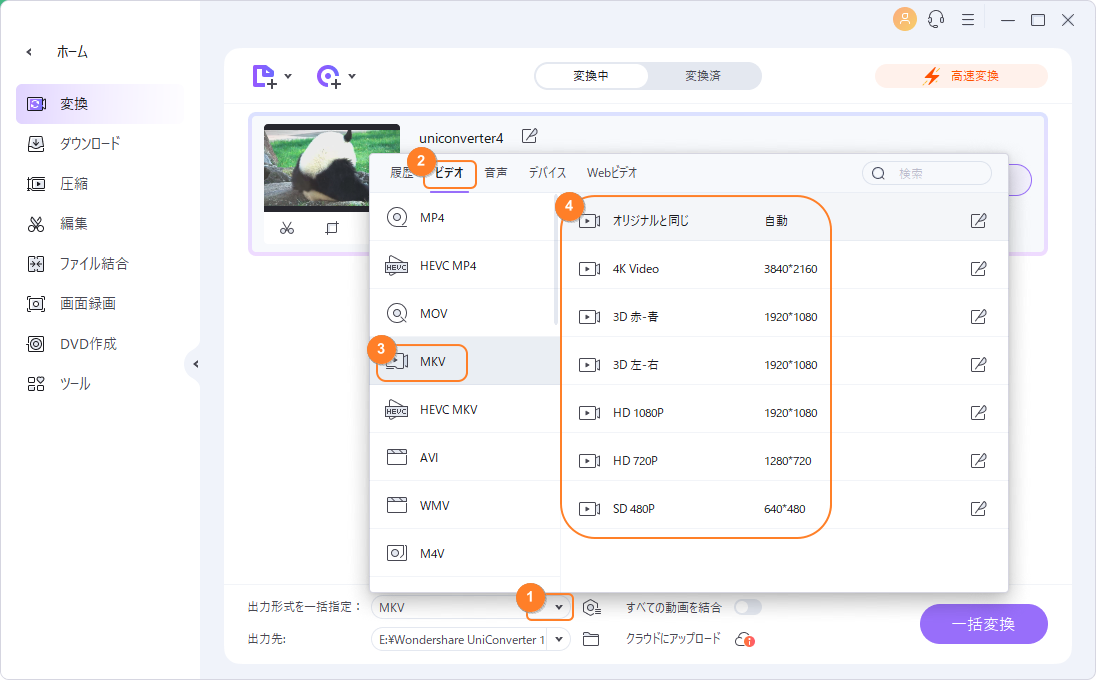
Task: Click the add disc/DVD load icon
Action: (x=329, y=76)
